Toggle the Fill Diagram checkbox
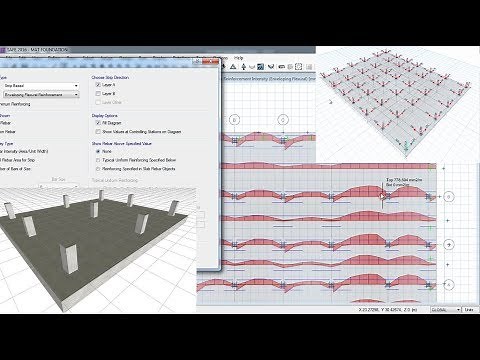This screenshot has width=480, height=360. point(98,123)
